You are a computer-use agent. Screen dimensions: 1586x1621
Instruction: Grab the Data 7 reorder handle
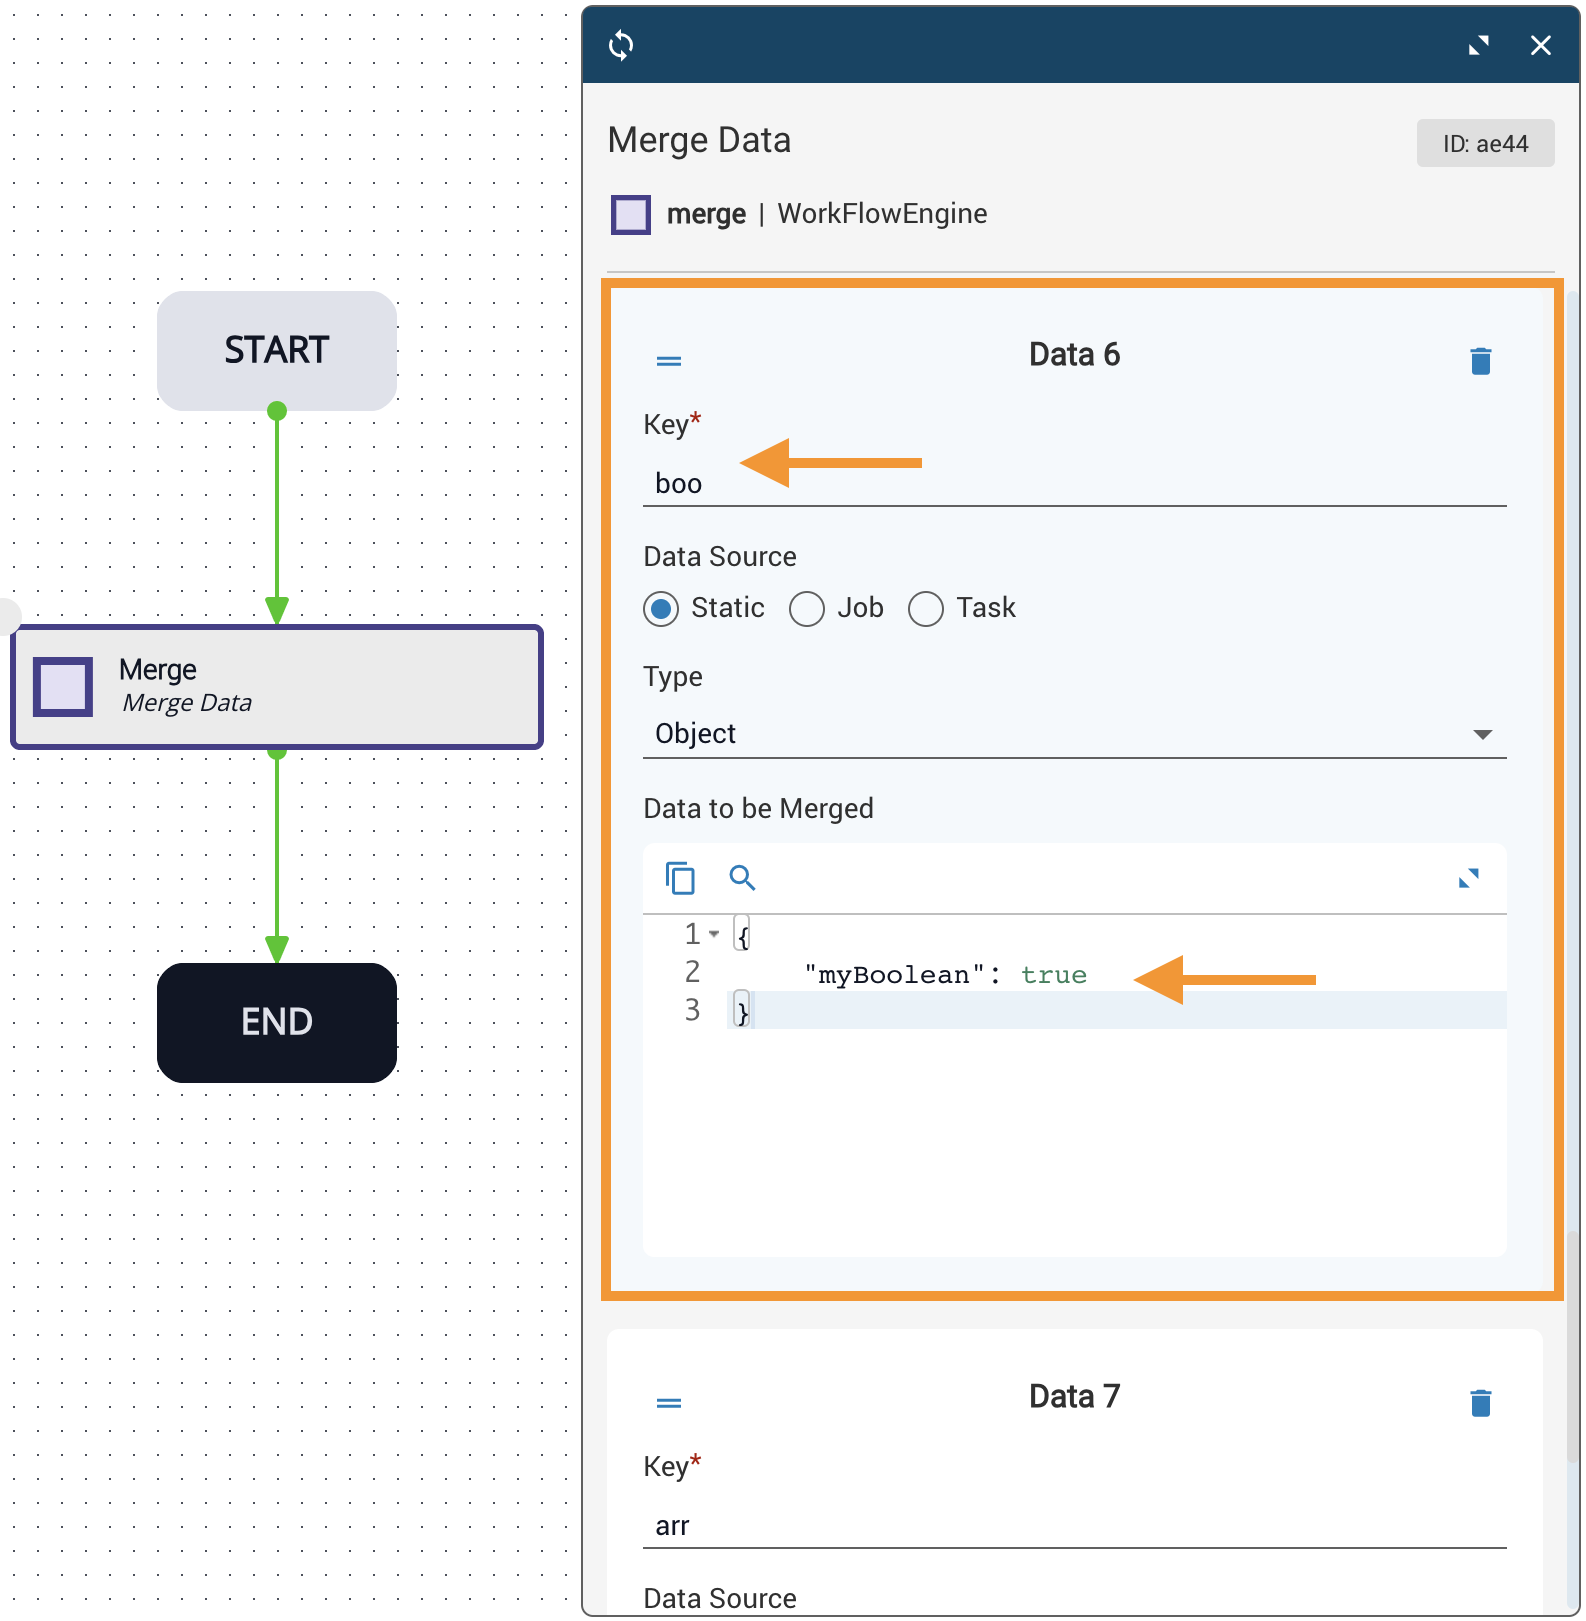click(x=669, y=1403)
